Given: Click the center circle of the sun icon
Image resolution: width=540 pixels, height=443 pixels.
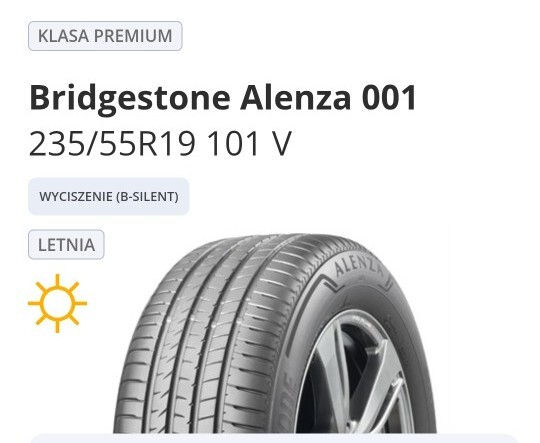Looking at the screenshot, I should pyautogui.click(x=58, y=303).
